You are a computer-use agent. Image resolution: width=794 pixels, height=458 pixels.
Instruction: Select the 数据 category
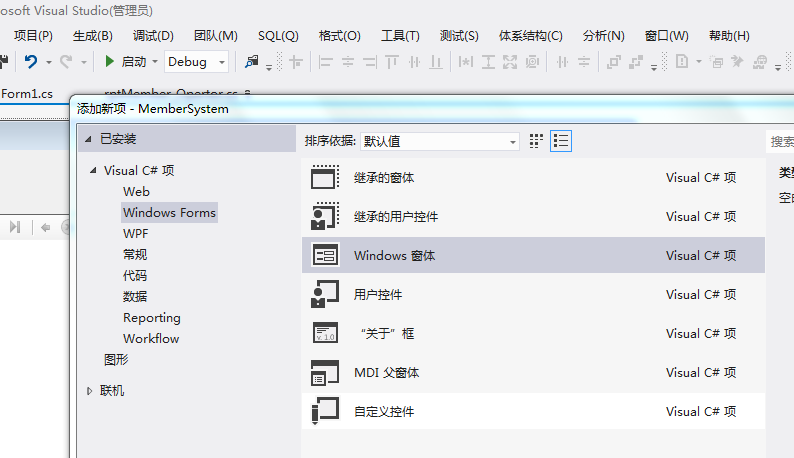[x=135, y=296]
